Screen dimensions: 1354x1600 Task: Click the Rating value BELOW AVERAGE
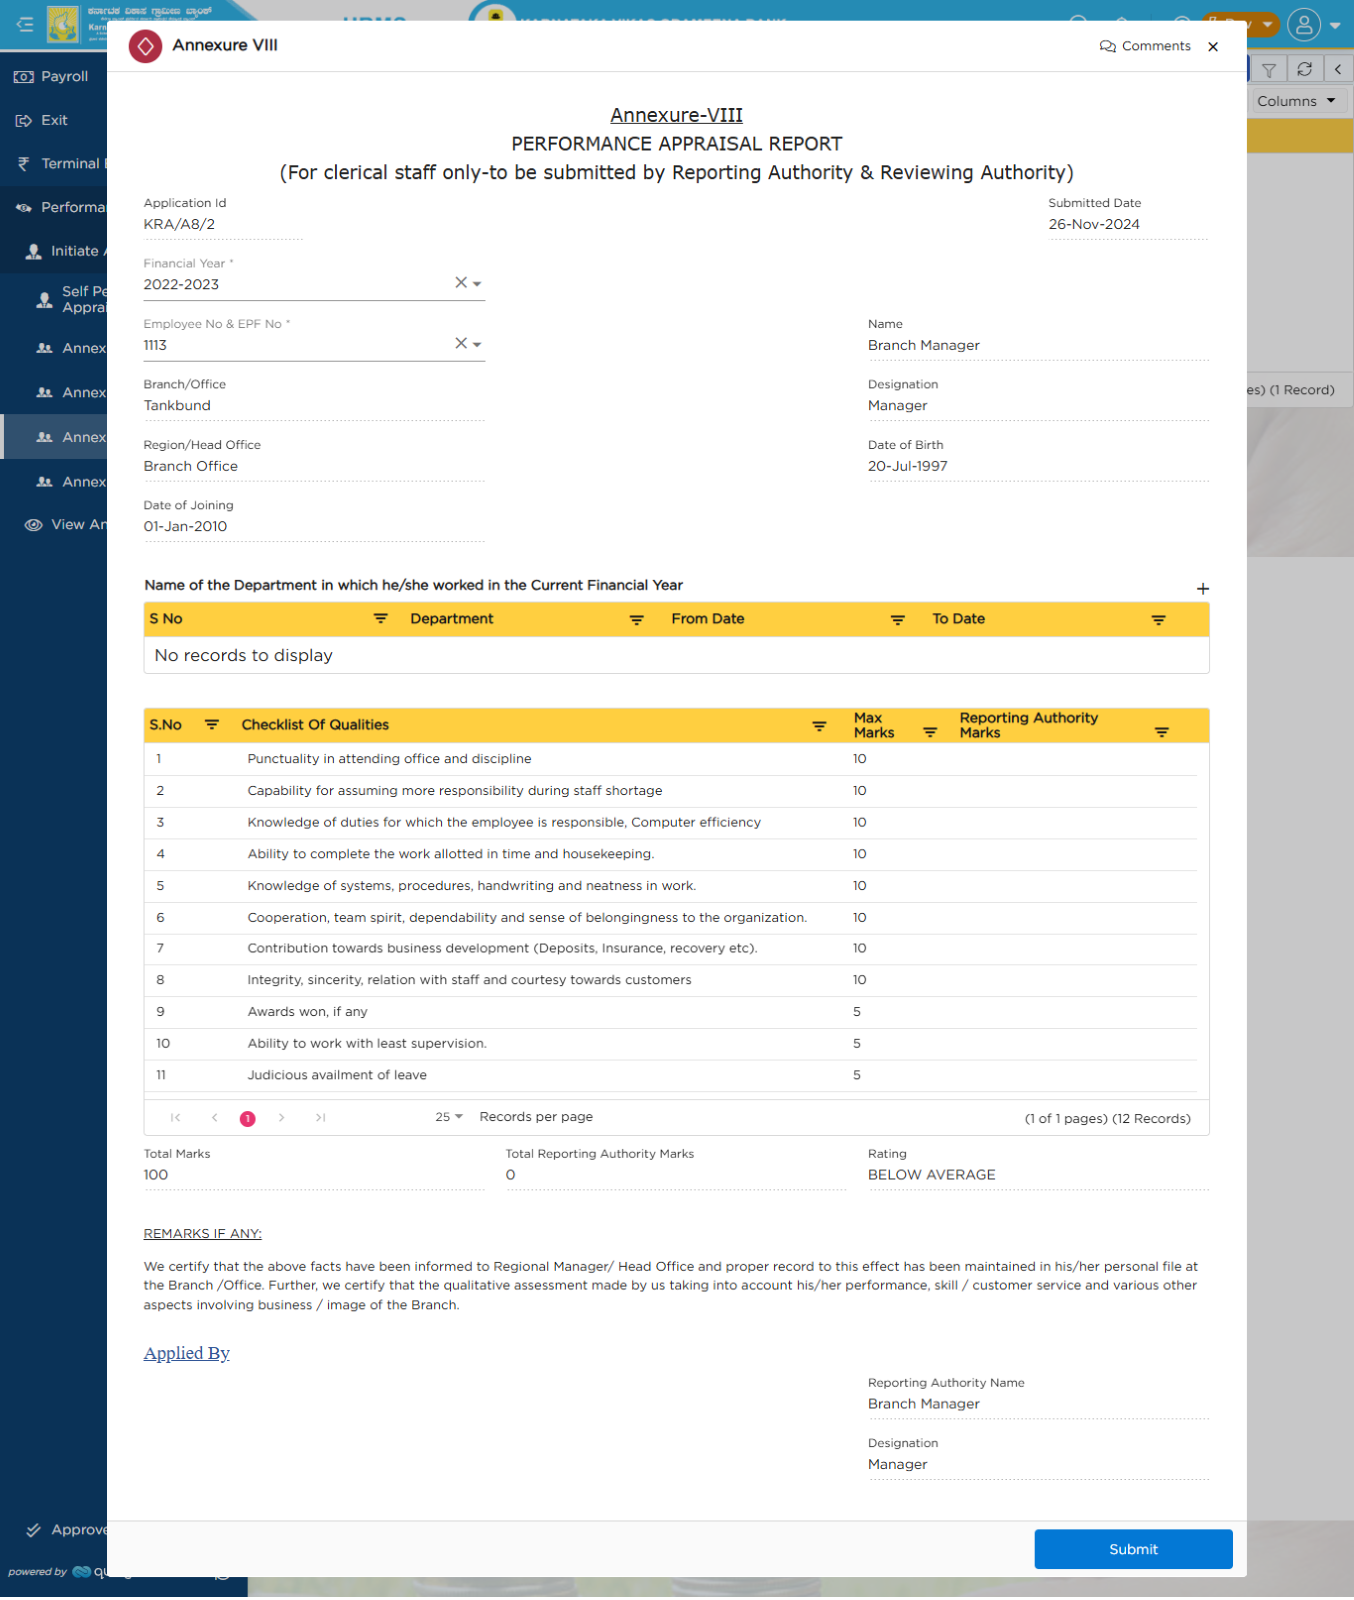click(932, 1175)
